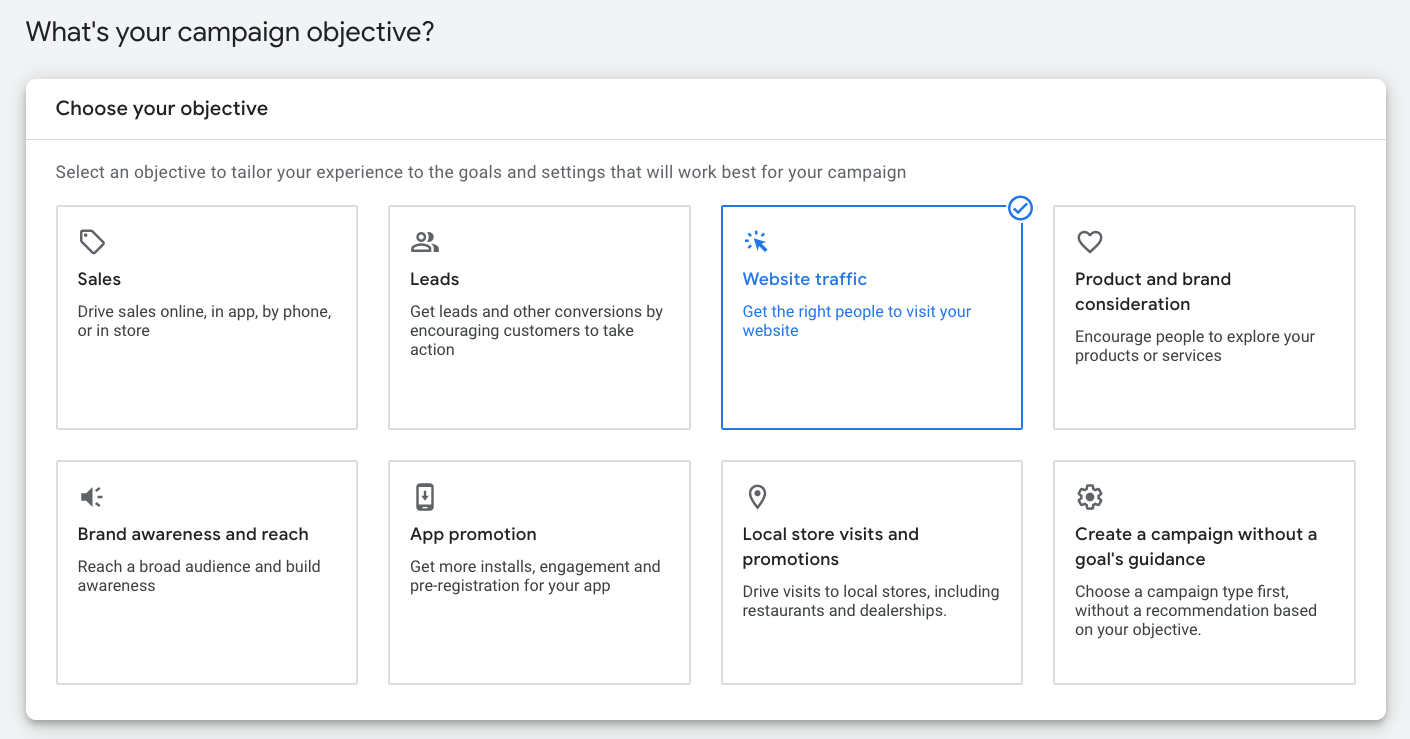Pick Create a campaign without a goal's guidance
Screen dimensions: 1410x739
click(x=1196, y=546)
